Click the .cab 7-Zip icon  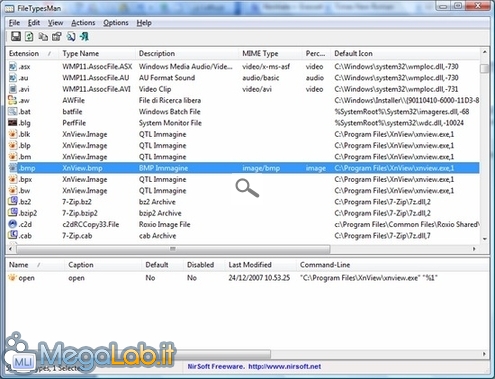click(13, 235)
